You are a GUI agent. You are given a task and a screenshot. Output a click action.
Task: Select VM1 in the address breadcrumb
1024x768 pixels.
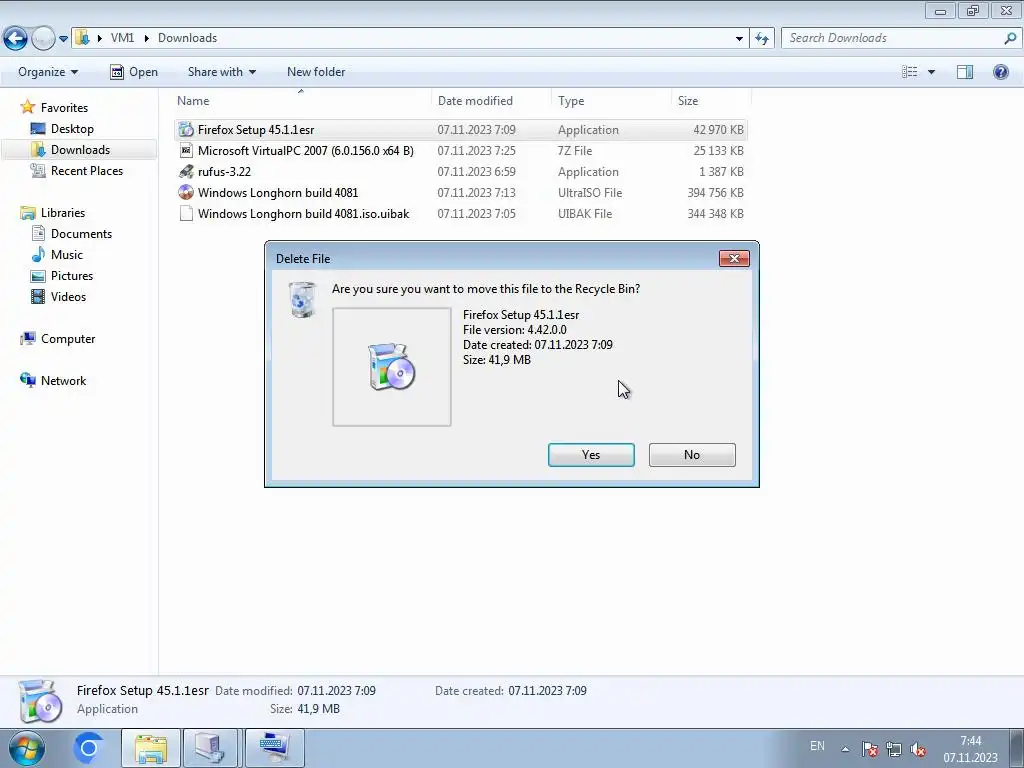122,38
